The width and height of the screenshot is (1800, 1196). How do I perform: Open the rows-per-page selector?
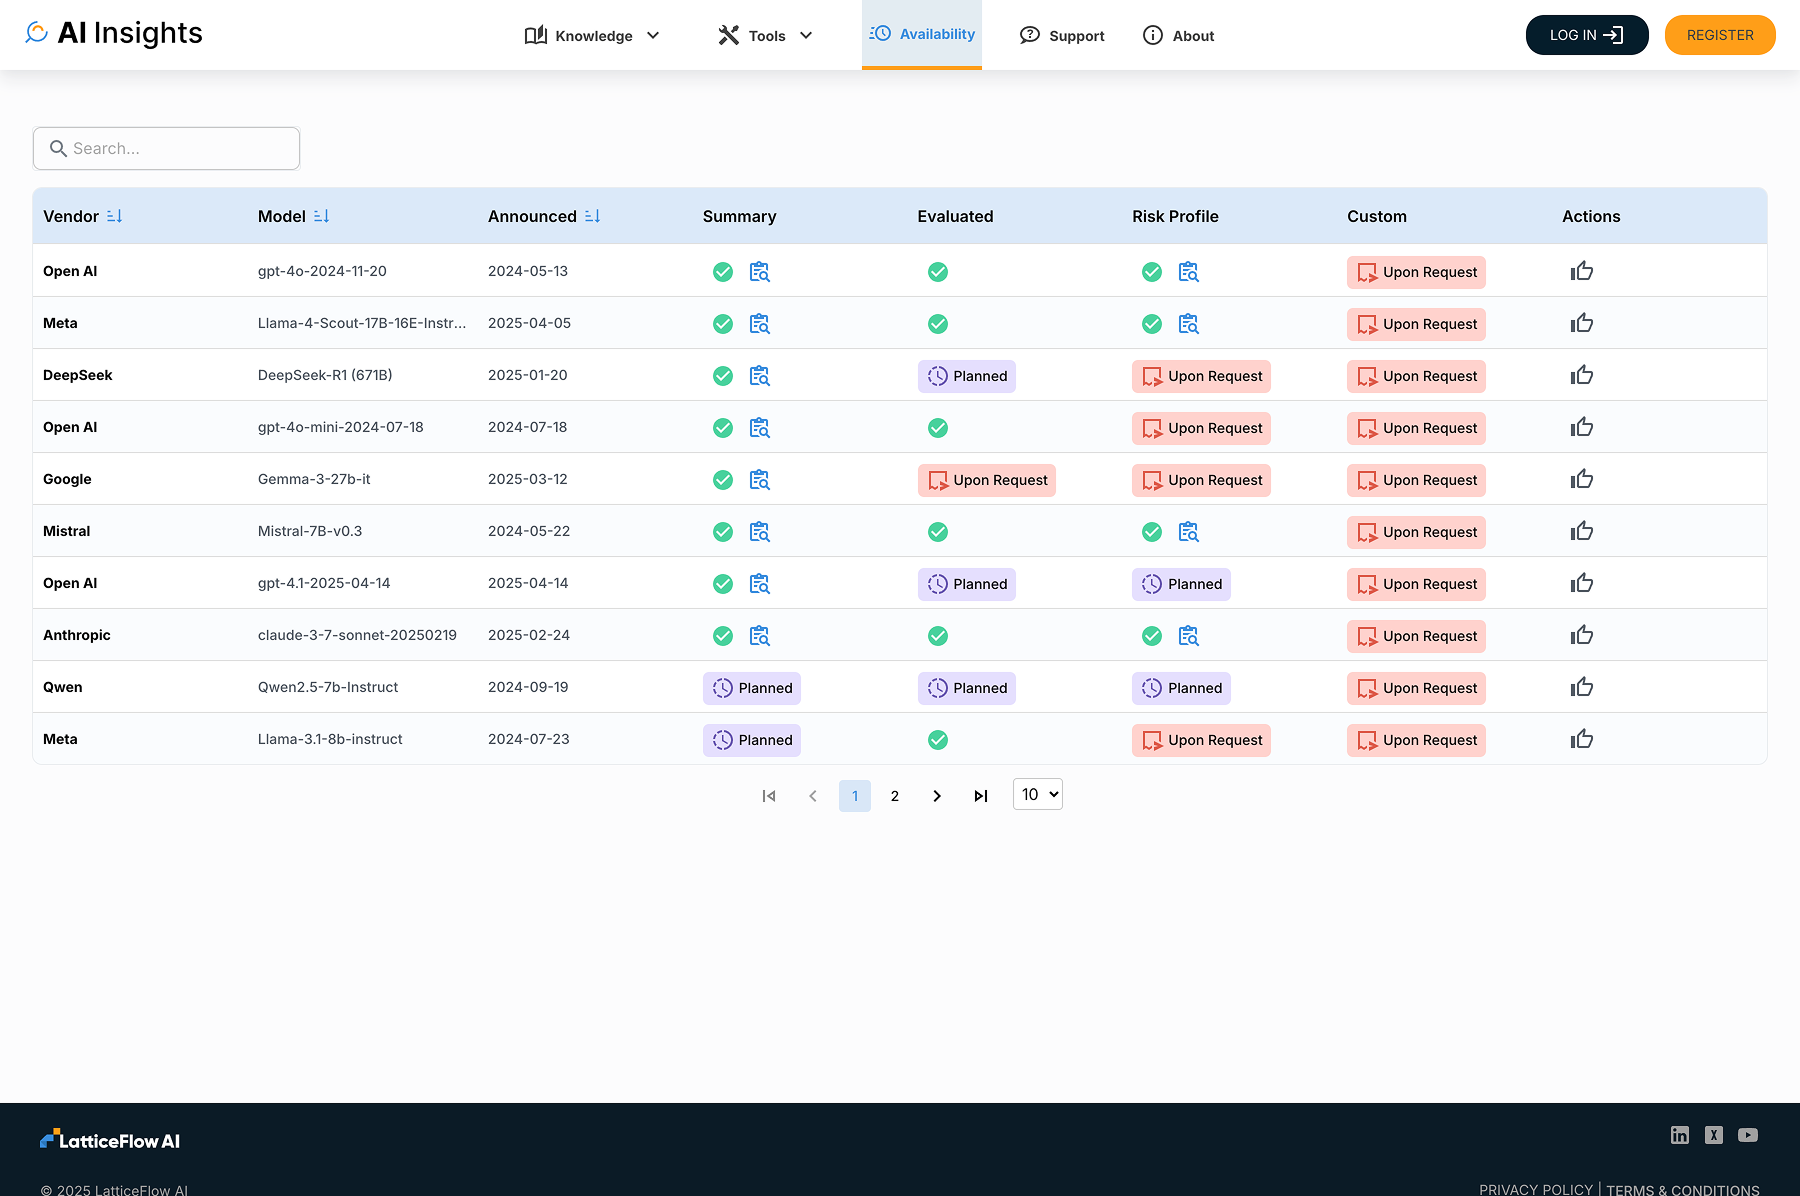click(x=1037, y=794)
